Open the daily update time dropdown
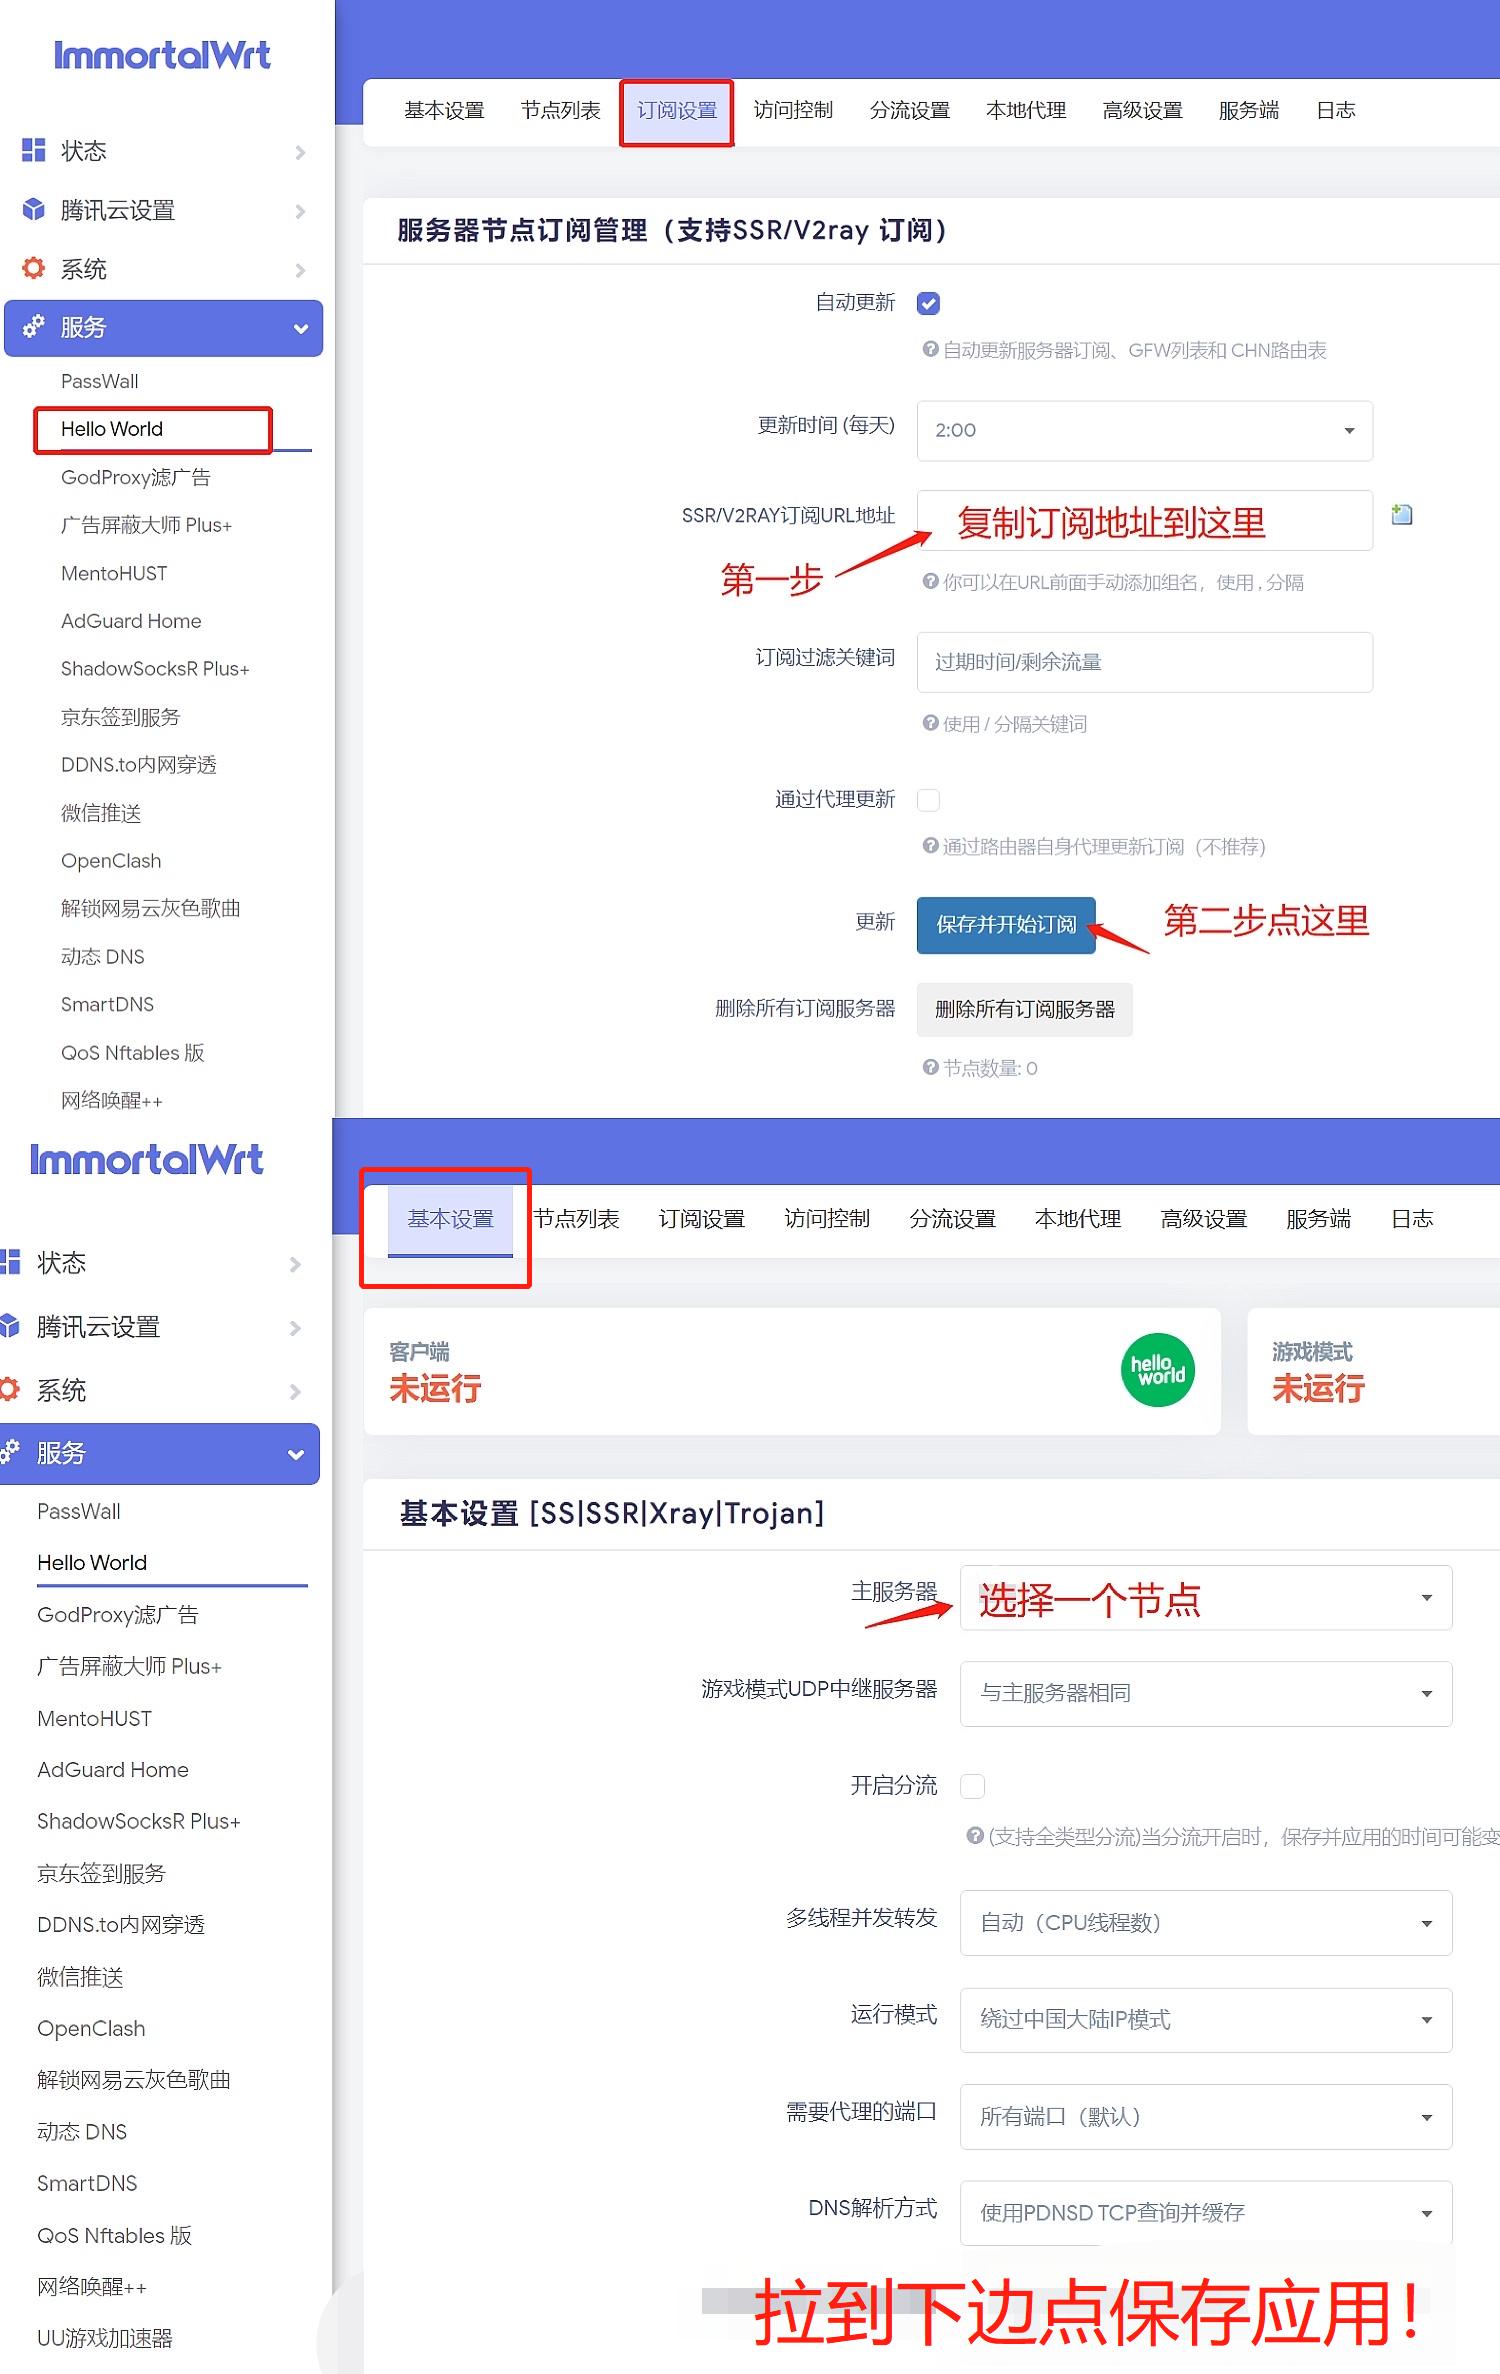This screenshot has height=2374, width=1500. pyautogui.click(x=1144, y=430)
